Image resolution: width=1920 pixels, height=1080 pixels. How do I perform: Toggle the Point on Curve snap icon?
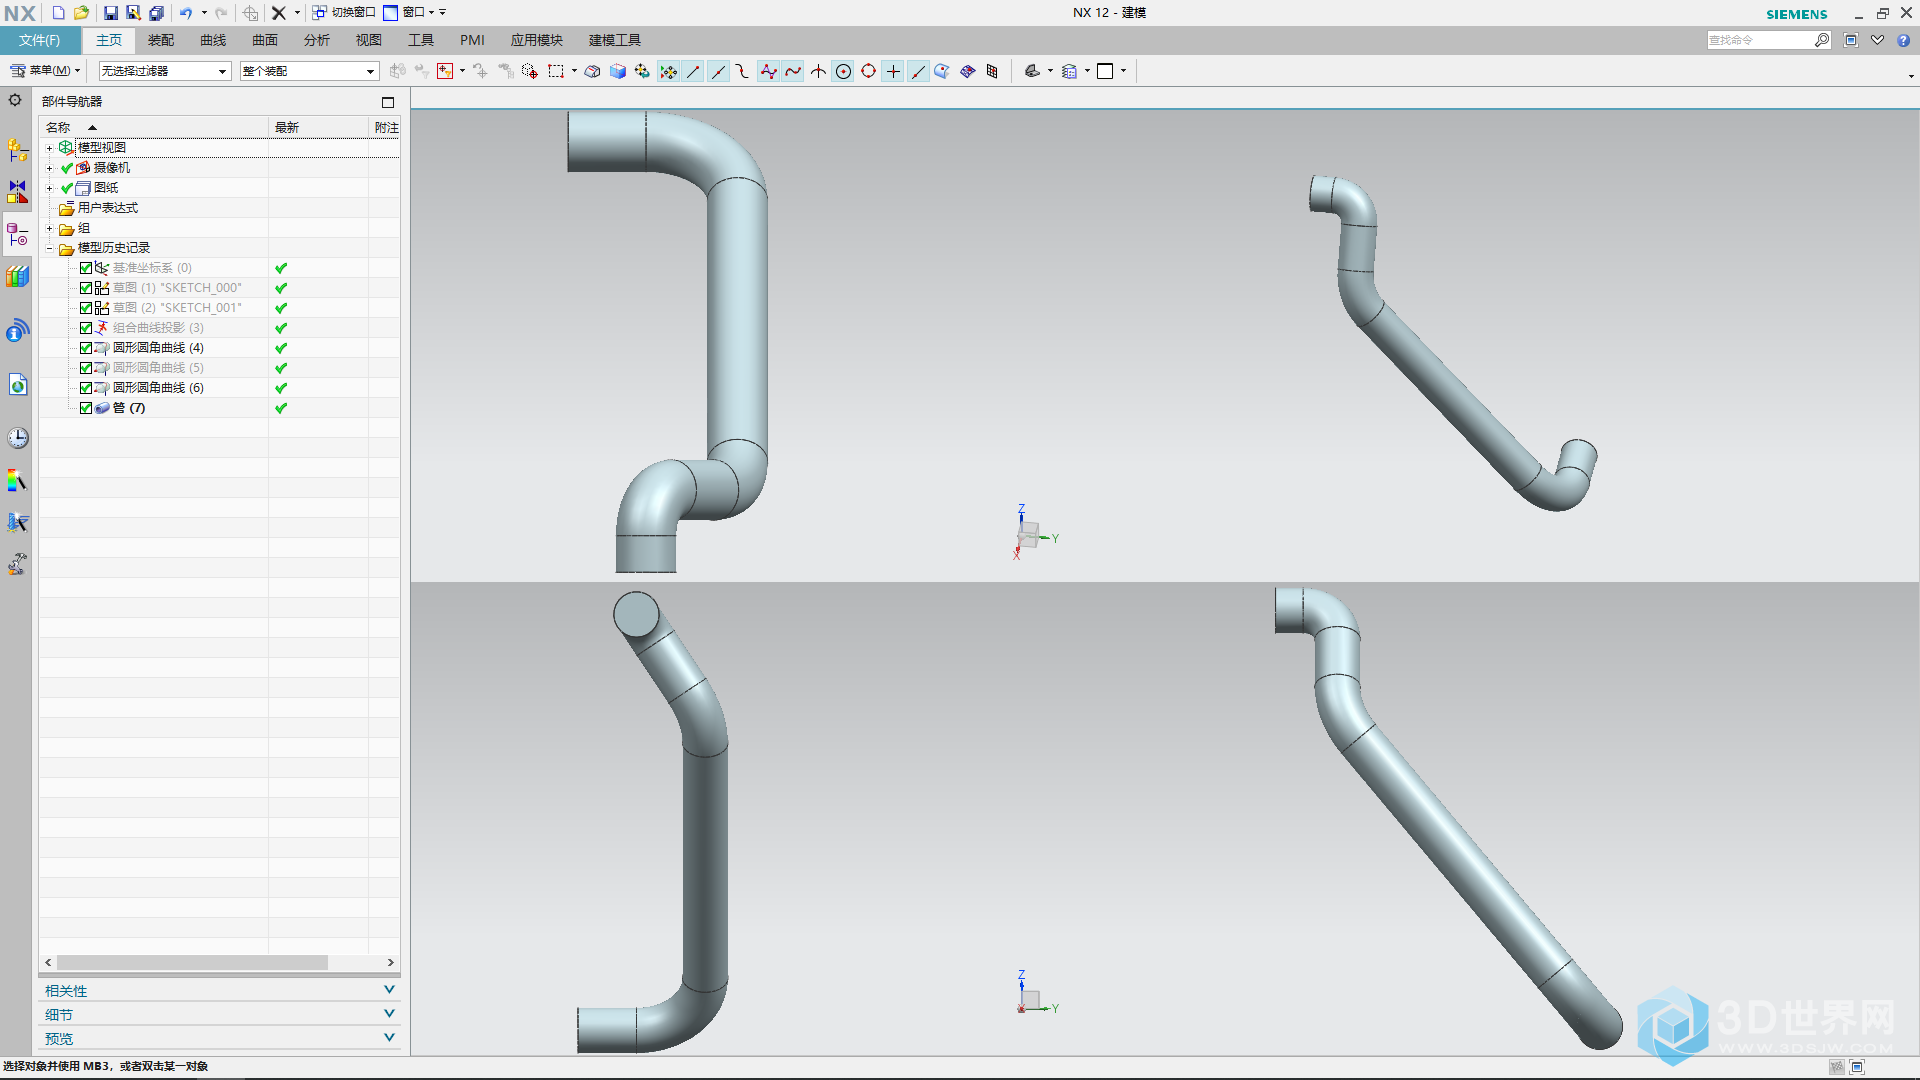[918, 71]
